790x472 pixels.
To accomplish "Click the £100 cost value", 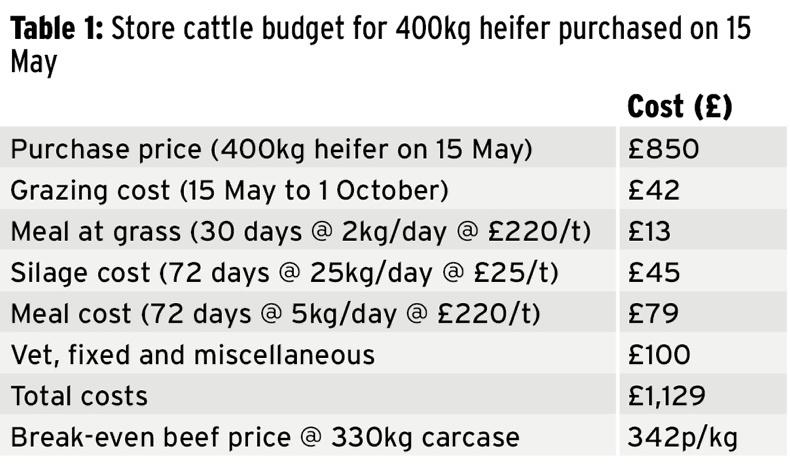I will 662,354.
